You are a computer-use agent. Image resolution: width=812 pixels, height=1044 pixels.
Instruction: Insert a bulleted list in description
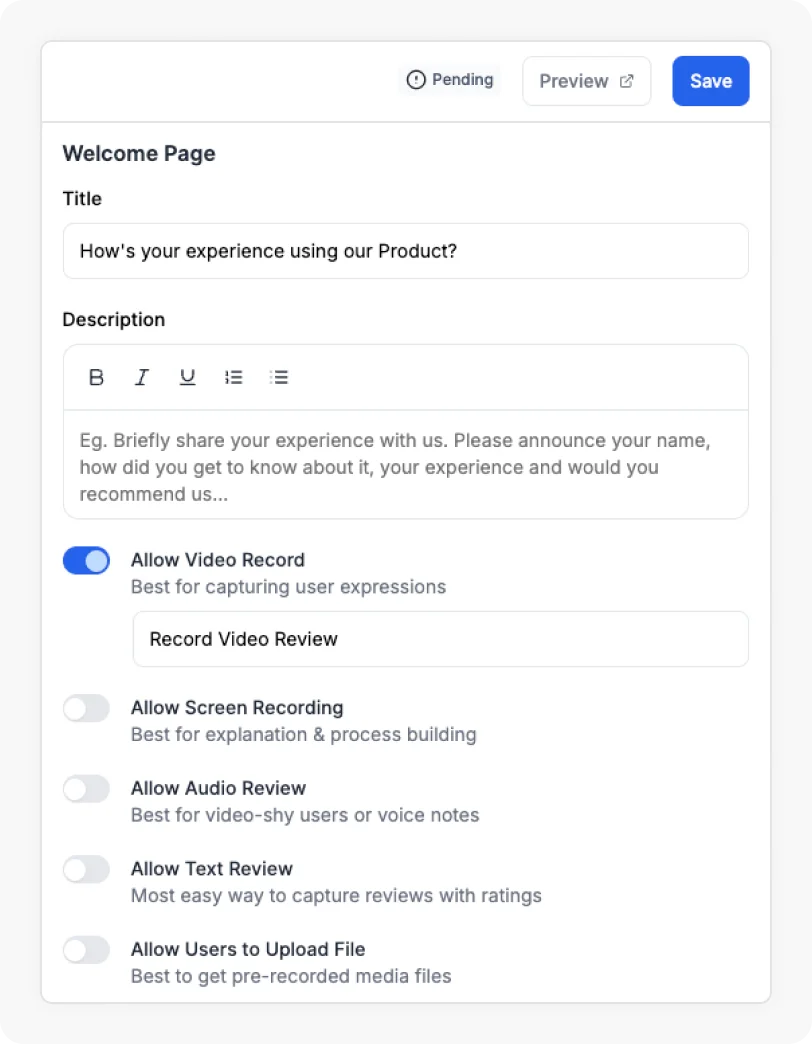(279, 377)
